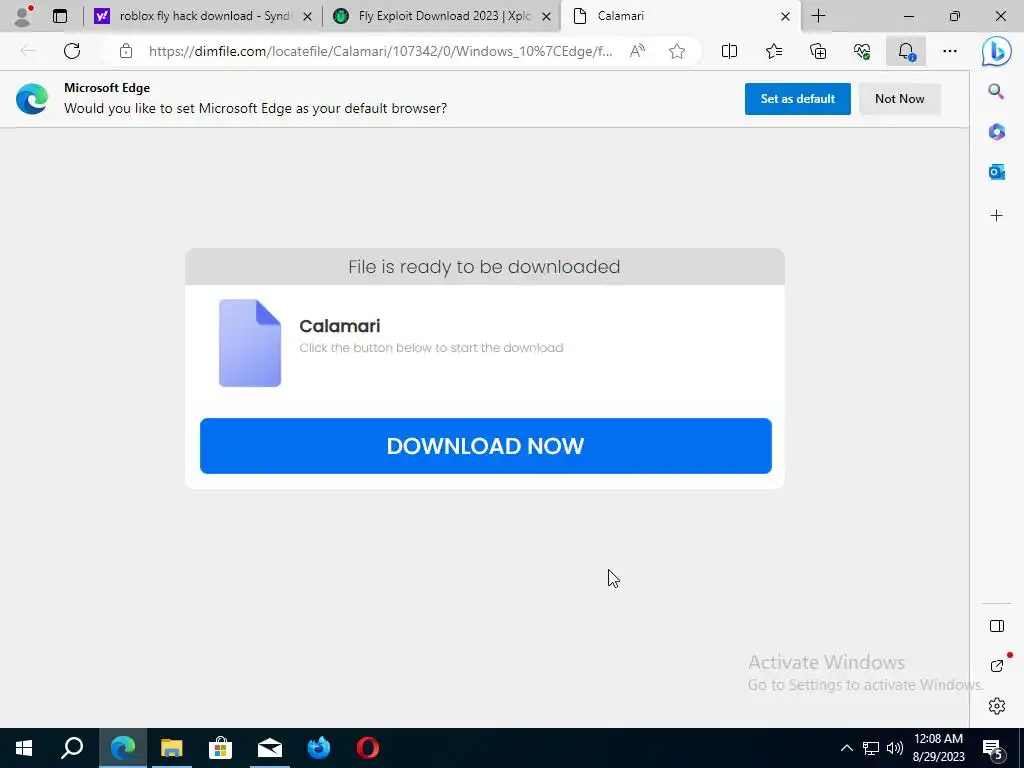Open the taskbar clock and date
Image resolution: width=1024 pixels, height=768 pixels.
click(x=938, y=748)
